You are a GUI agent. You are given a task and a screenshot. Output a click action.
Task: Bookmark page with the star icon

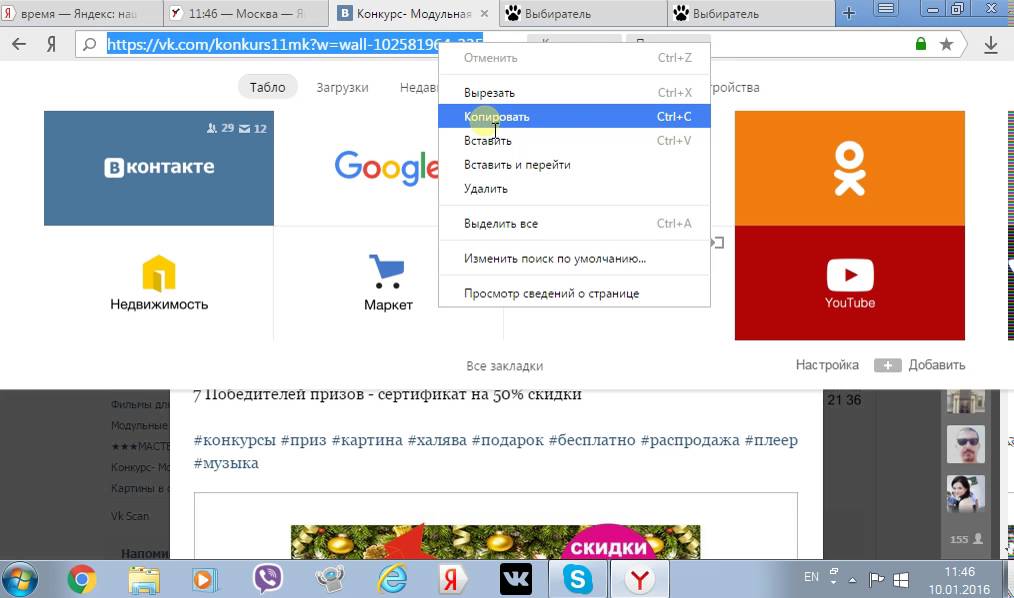click(946, 44)
